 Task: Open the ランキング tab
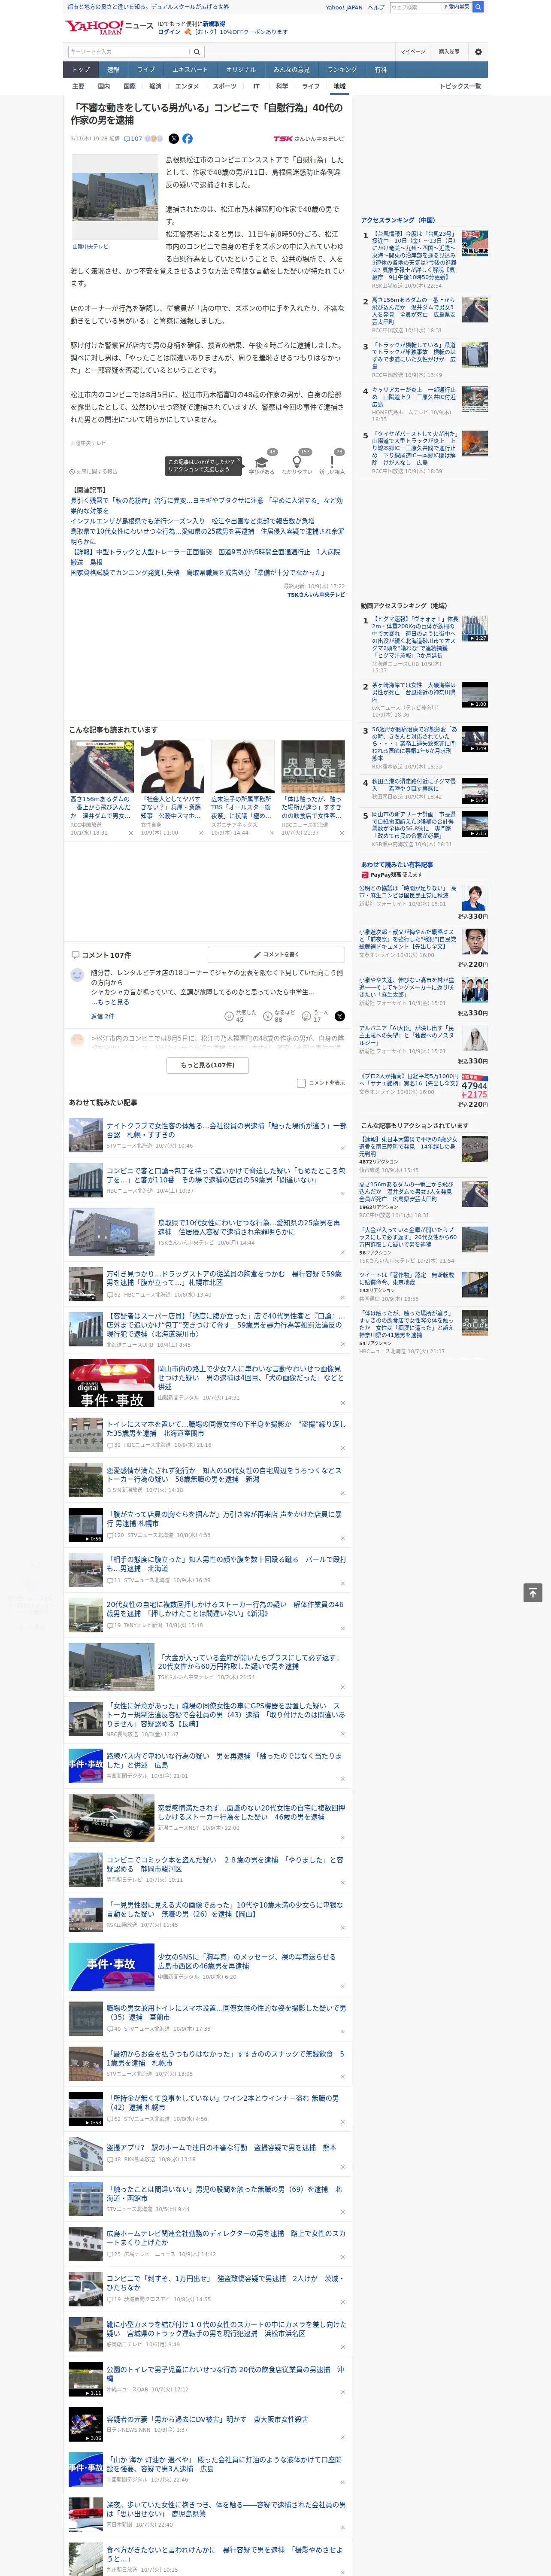coord(342,69)
